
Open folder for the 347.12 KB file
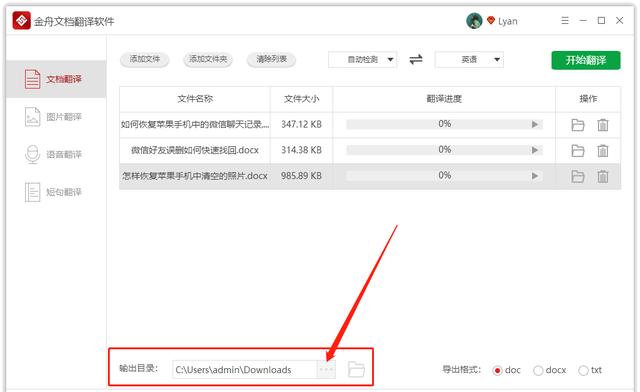pyautogui.click(x=578, y=125)
